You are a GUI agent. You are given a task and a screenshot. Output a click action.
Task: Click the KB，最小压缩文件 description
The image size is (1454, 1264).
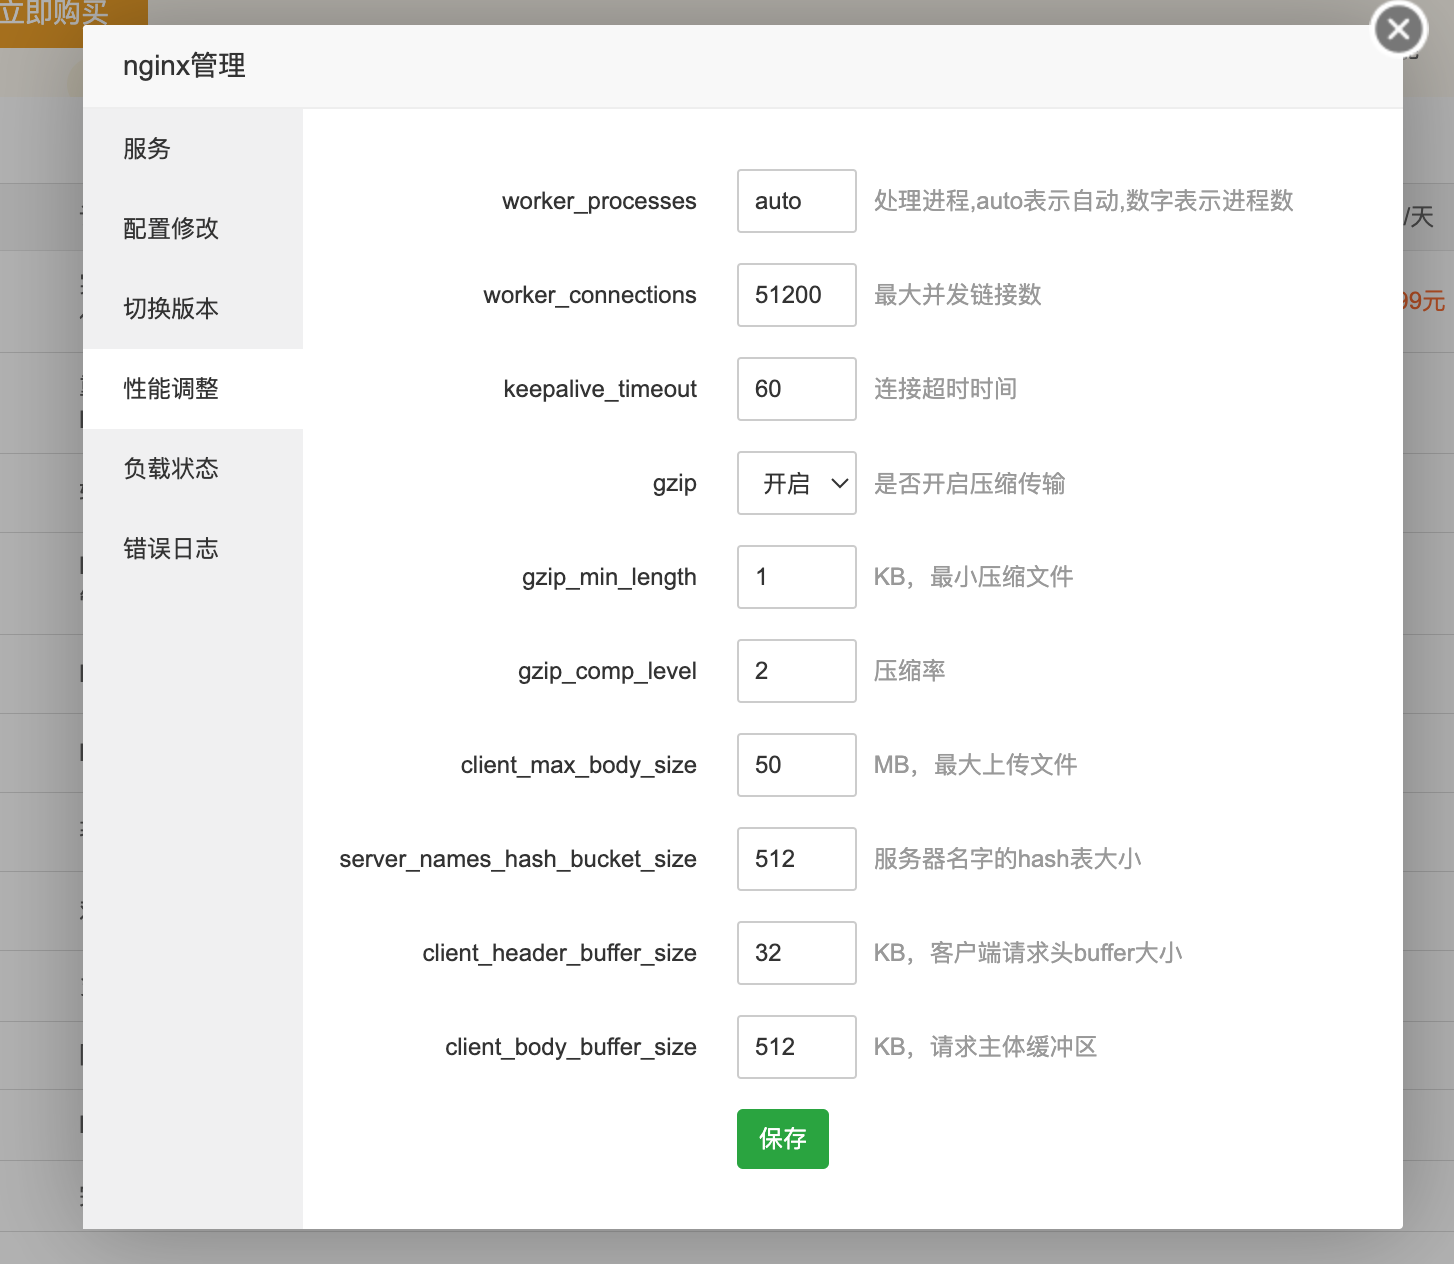(973, 577)
